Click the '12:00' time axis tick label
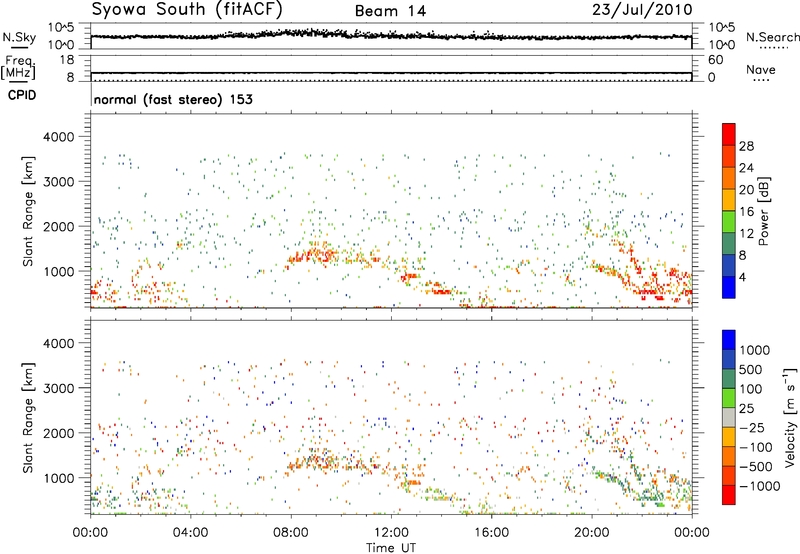The height and width of the screenshot is (554, 800). (391, 533)
